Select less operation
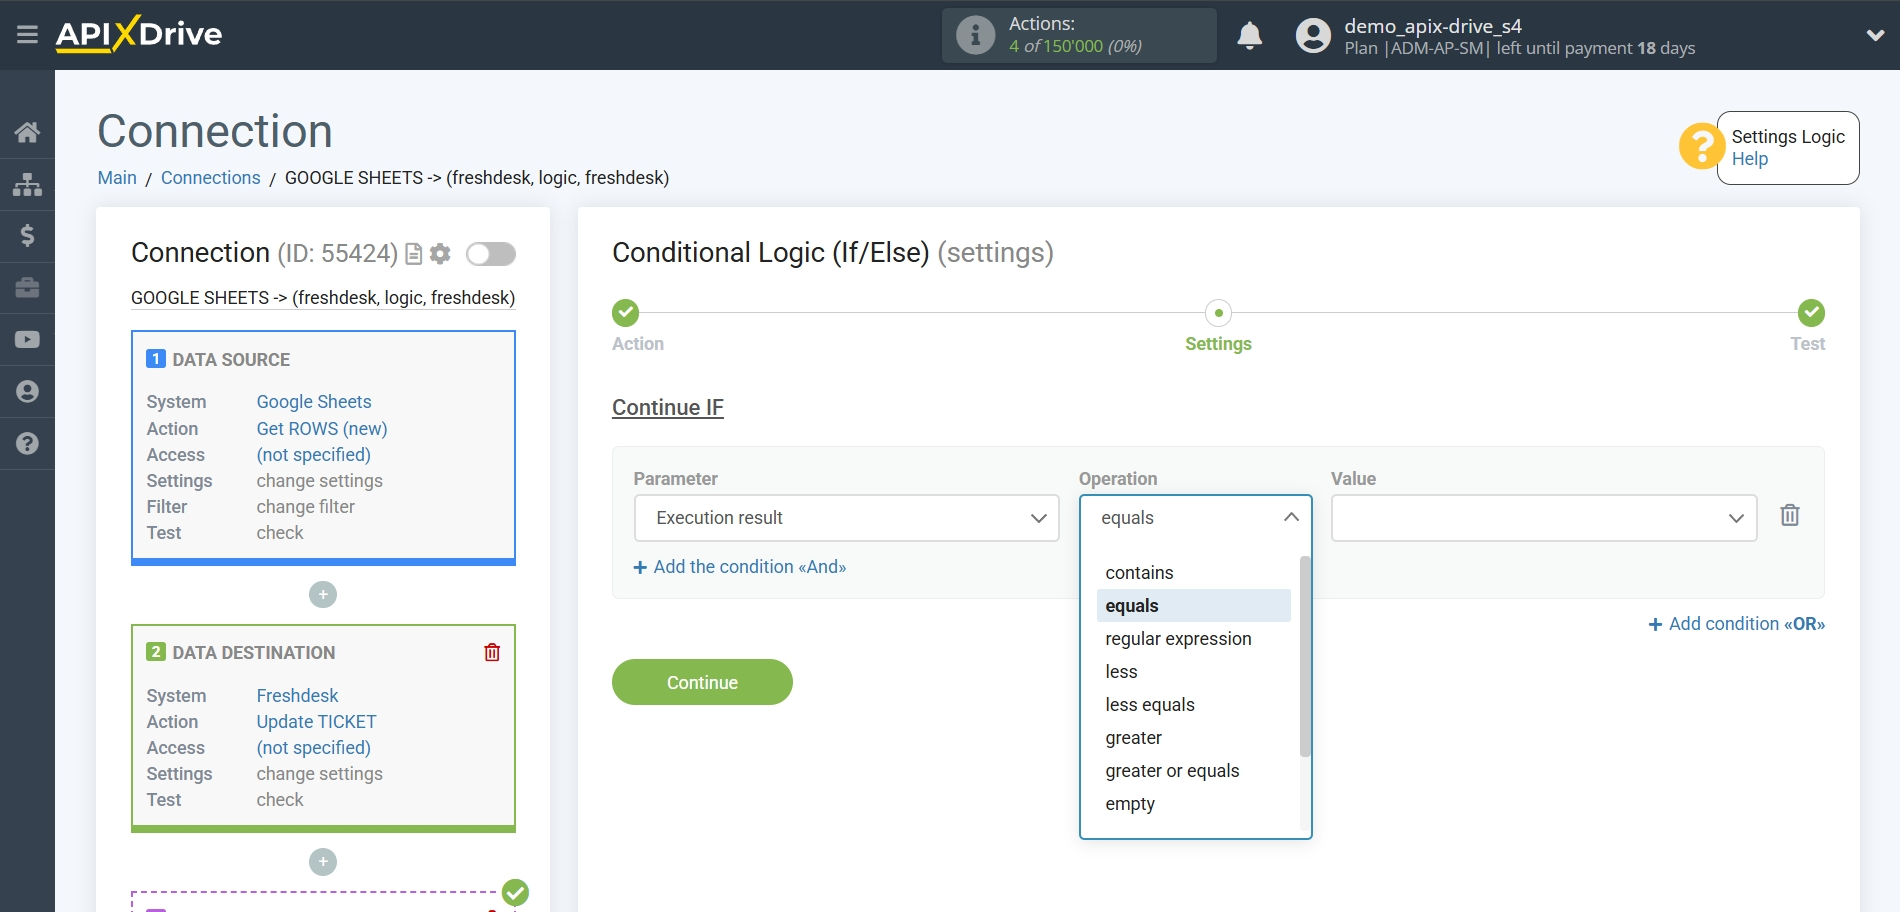Viewport: 1900px width, 912px height. click(1194, 672)
